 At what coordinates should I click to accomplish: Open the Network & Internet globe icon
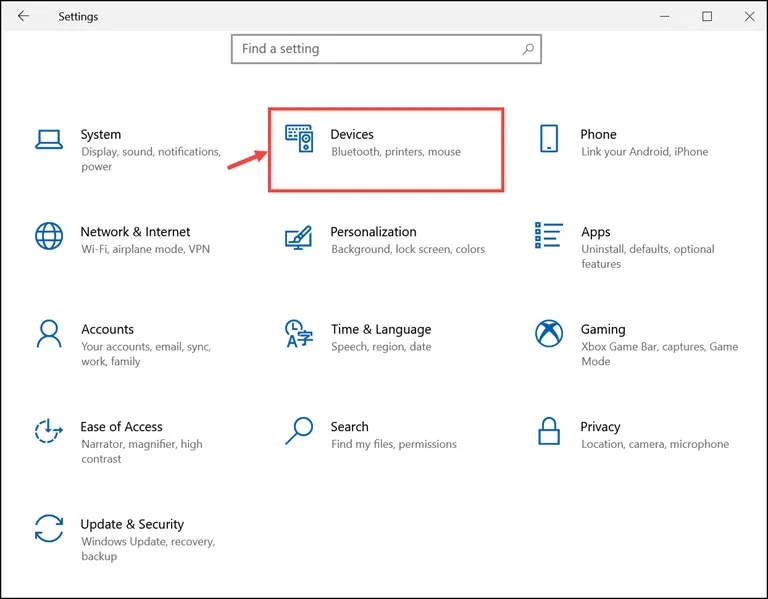(x=49, y=236)
